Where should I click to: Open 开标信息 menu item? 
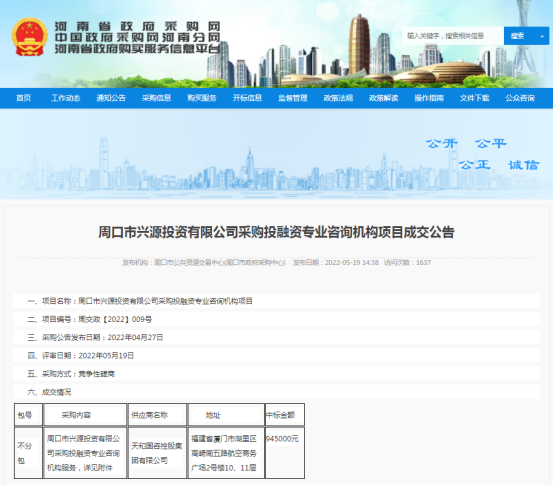247,98
